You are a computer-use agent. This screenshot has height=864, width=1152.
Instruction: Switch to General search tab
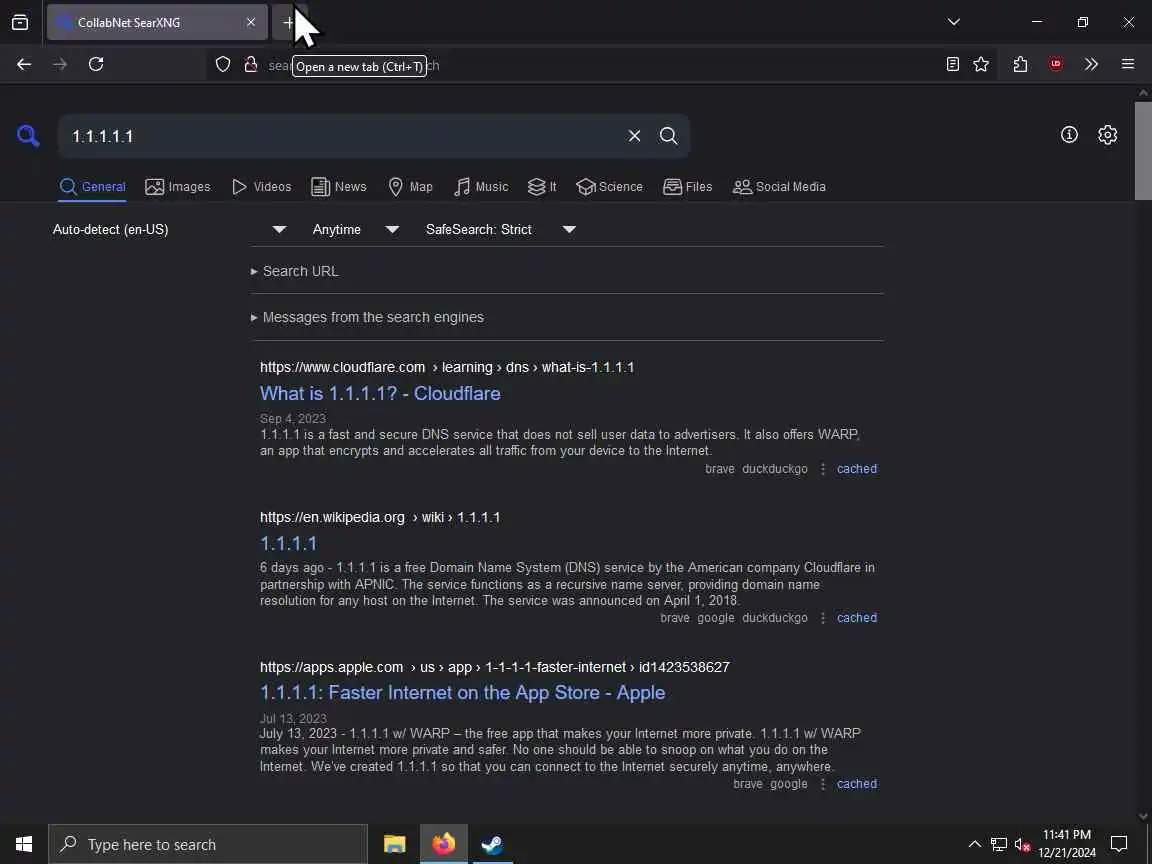point(93,187)
